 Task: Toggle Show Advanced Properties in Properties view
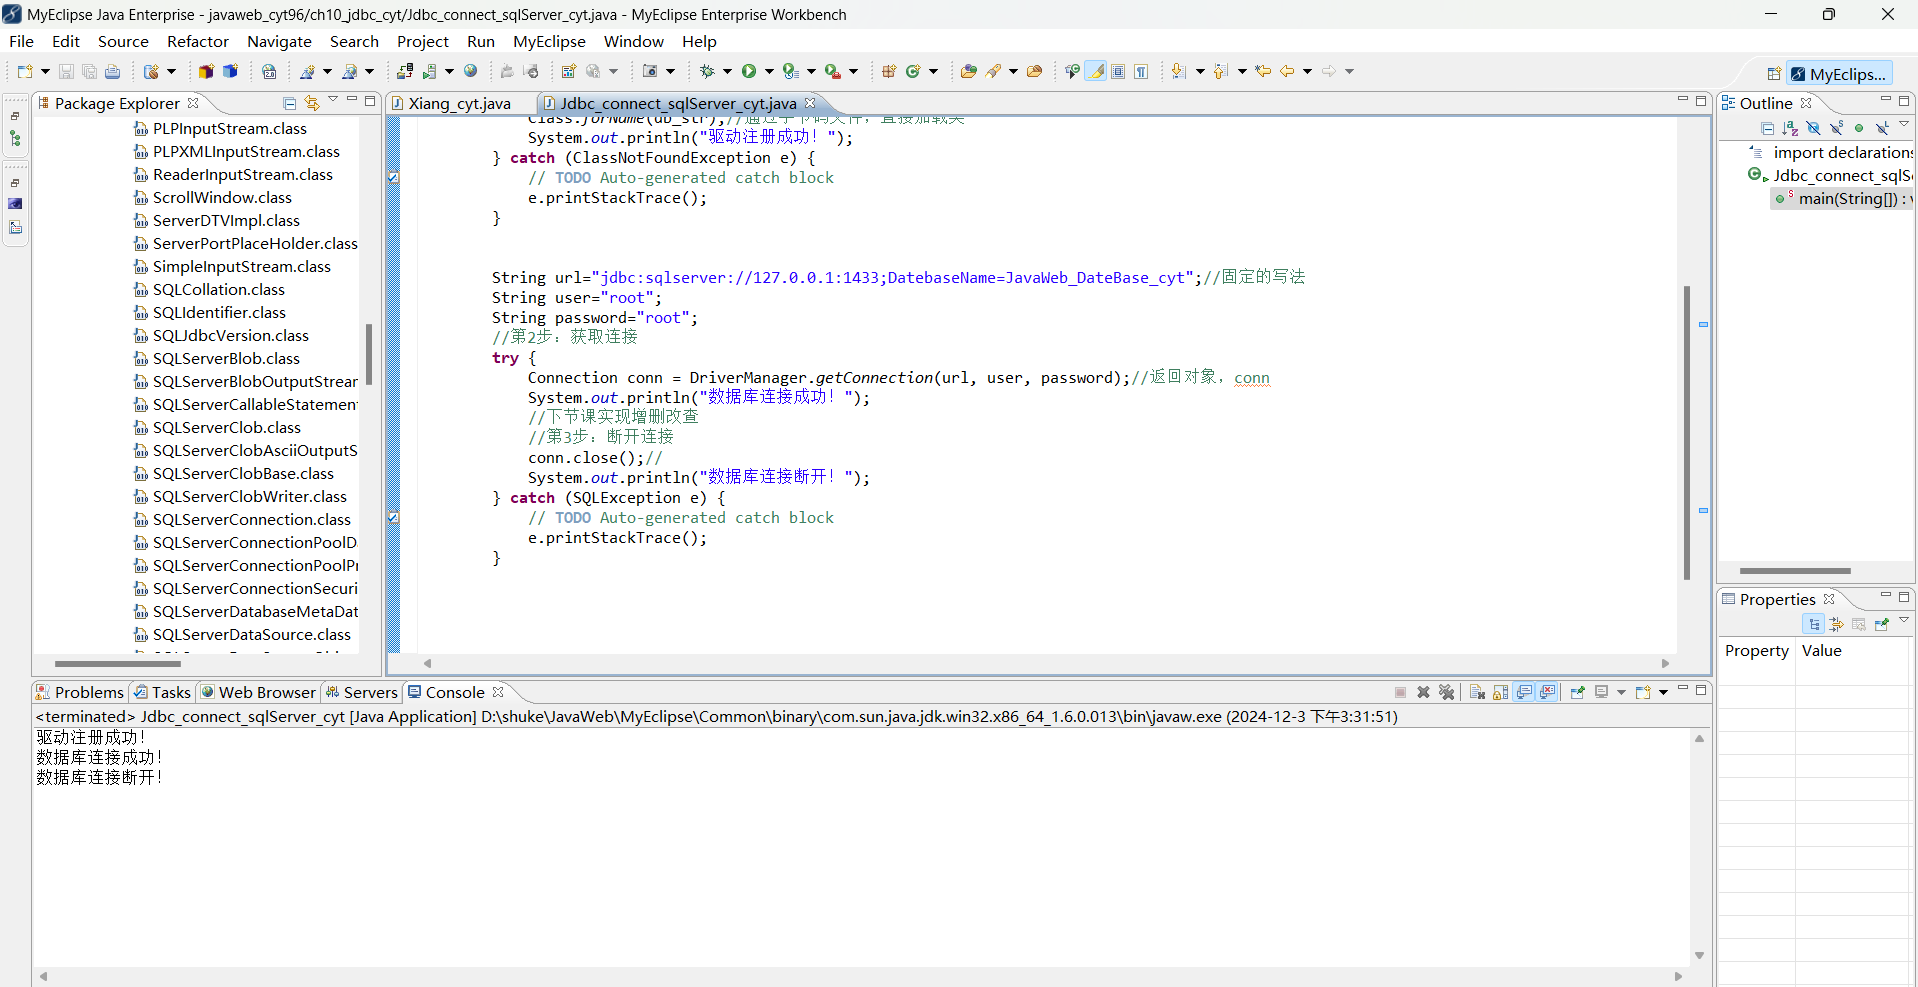point(1836,624)
